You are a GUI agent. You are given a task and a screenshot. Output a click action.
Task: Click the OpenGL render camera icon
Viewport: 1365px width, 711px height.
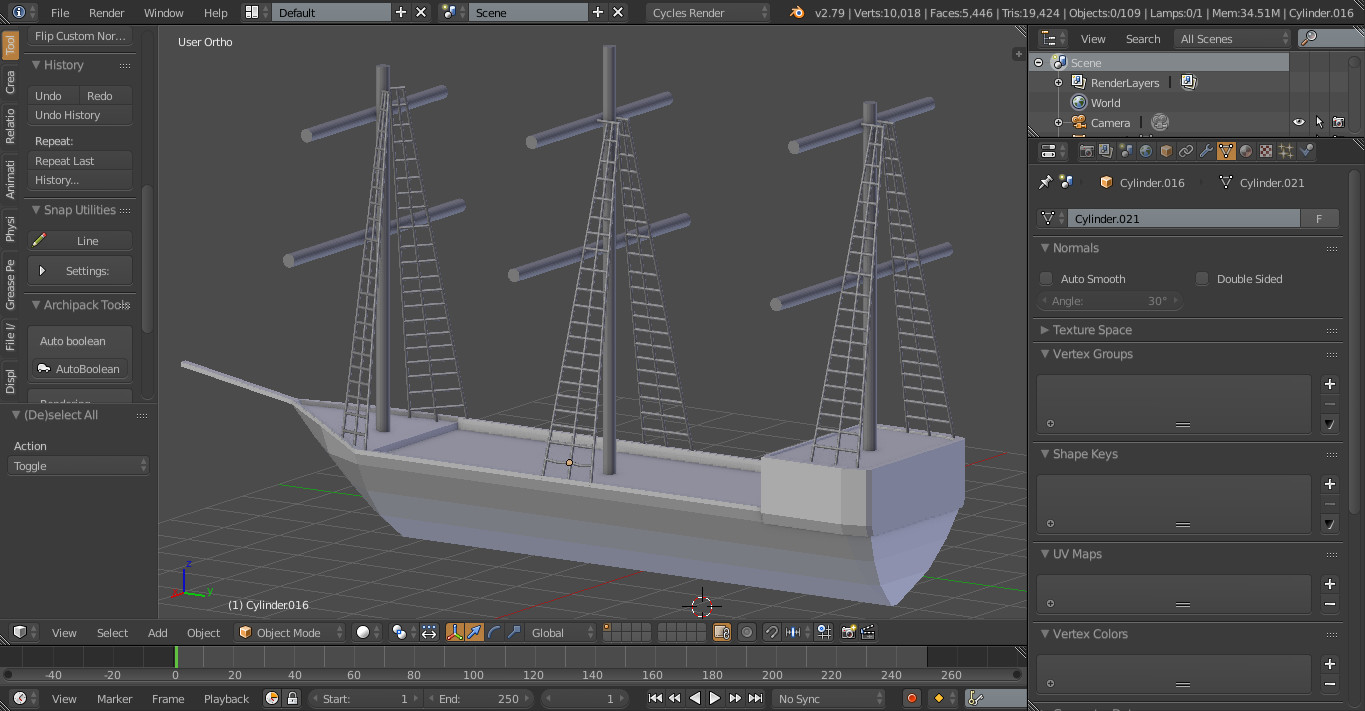pos(850,632)
